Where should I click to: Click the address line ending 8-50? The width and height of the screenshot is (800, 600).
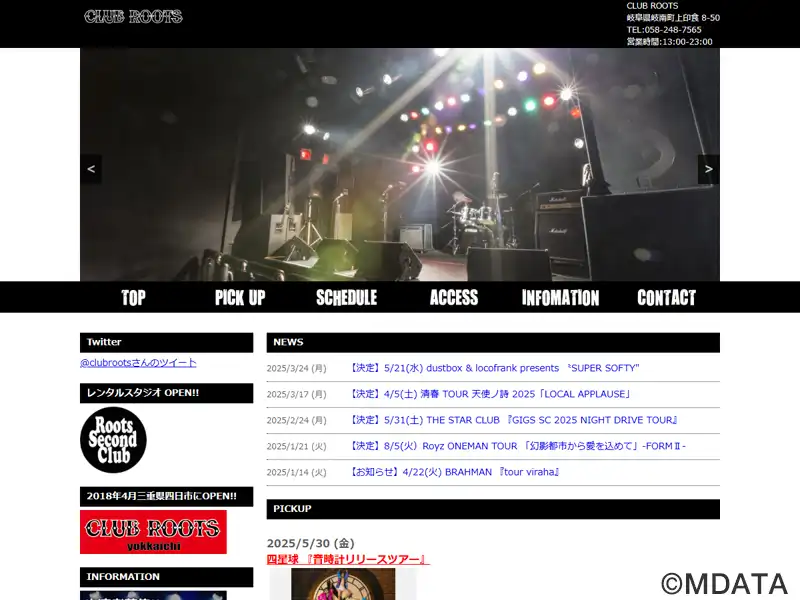point(673,18)
